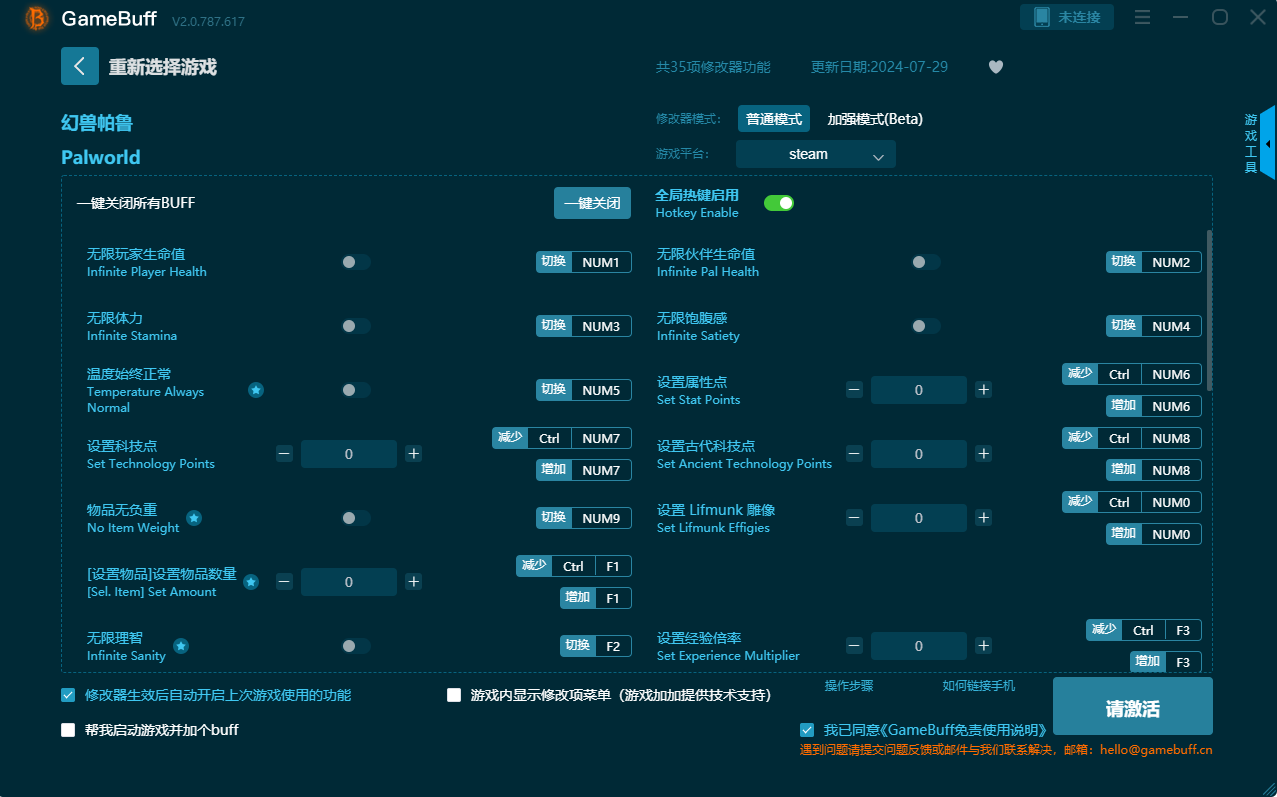1277x797 pixels.
Task: Increase Set Lifmunk Effigies value
Action: pyautogui.click(x=984, y=518)
